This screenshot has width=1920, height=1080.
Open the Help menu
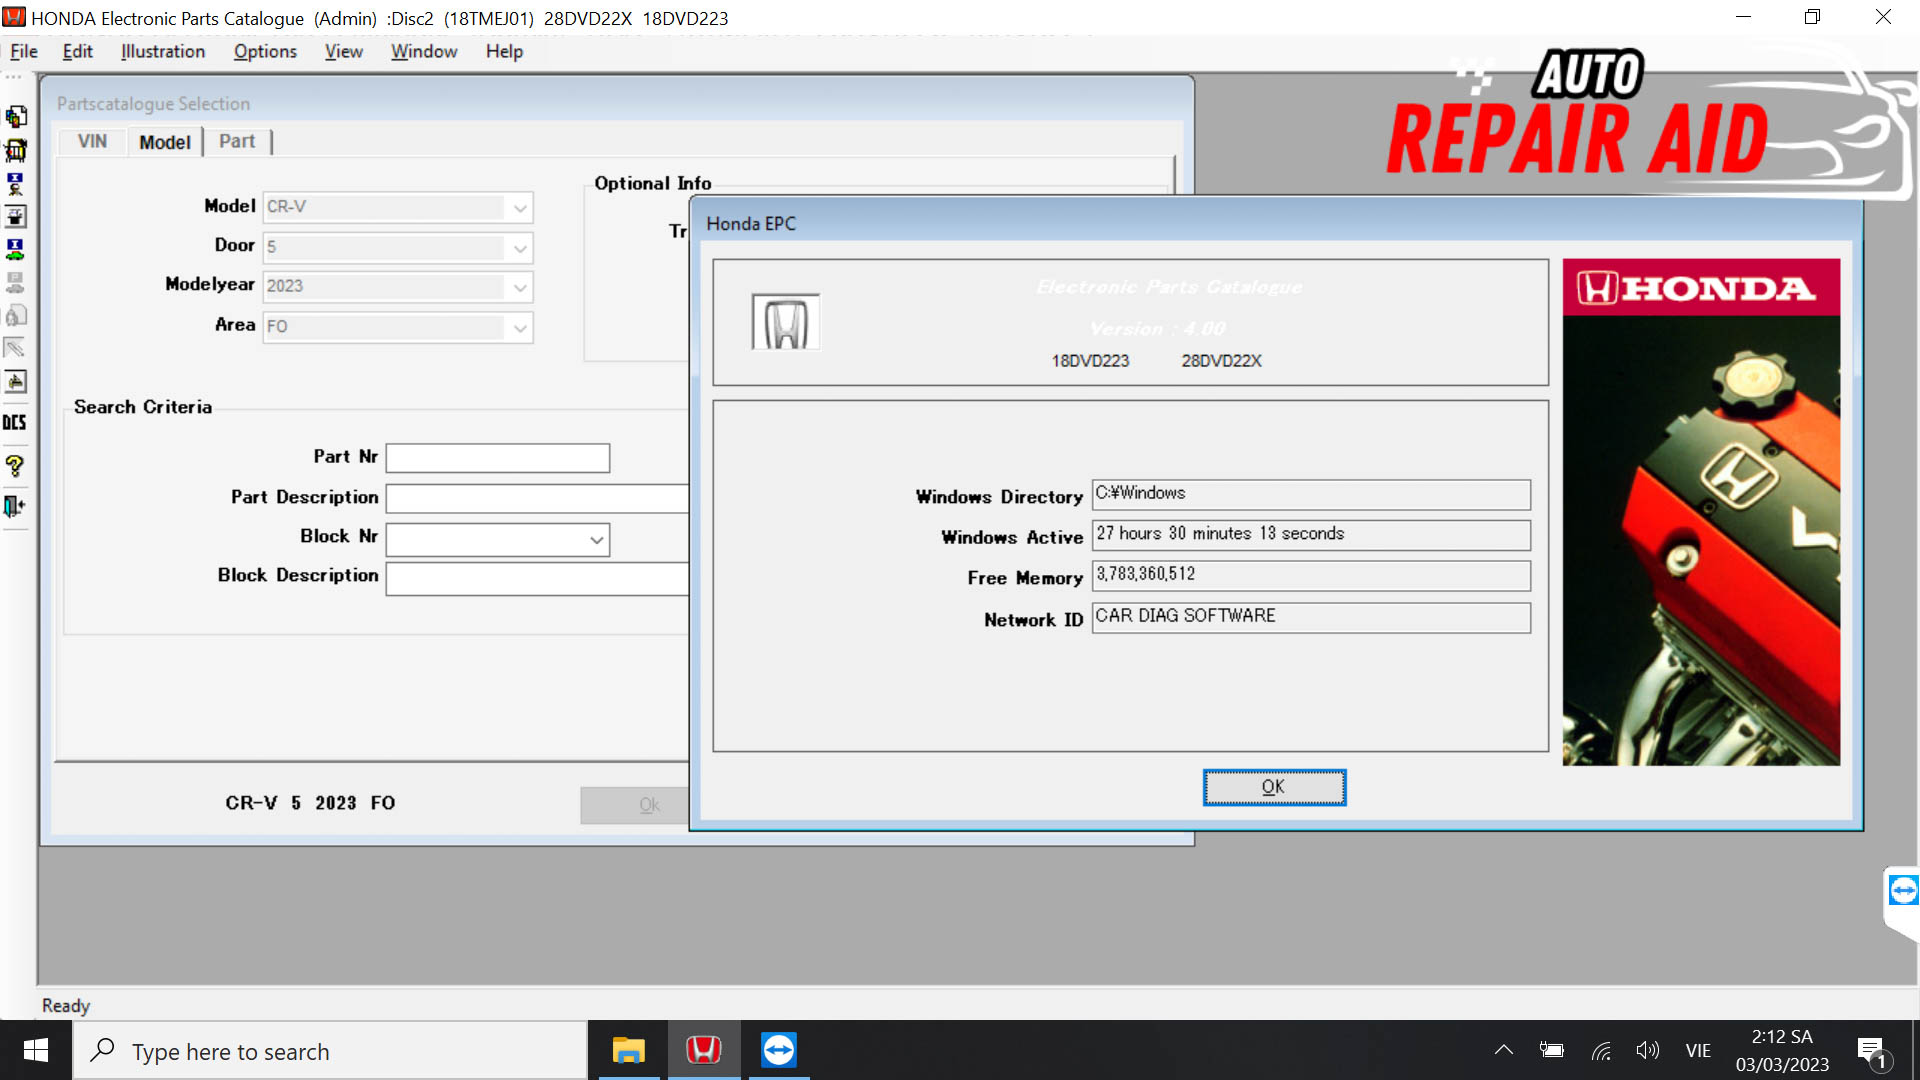click(x=504, y=51)
